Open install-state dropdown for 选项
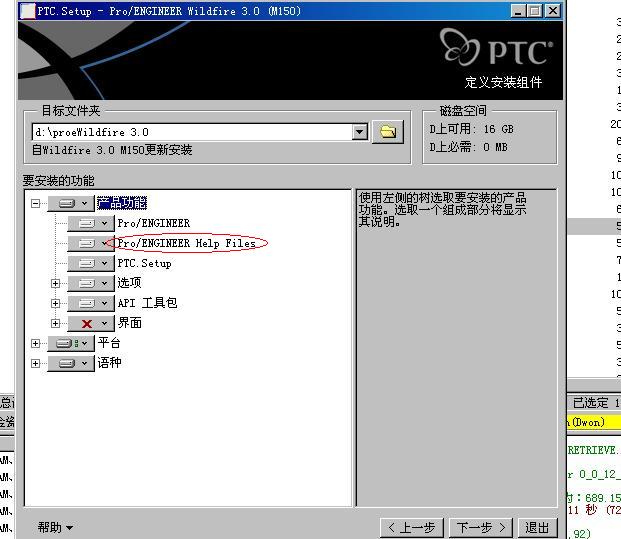This screenshot has width=621, height=539. [91, 283]
